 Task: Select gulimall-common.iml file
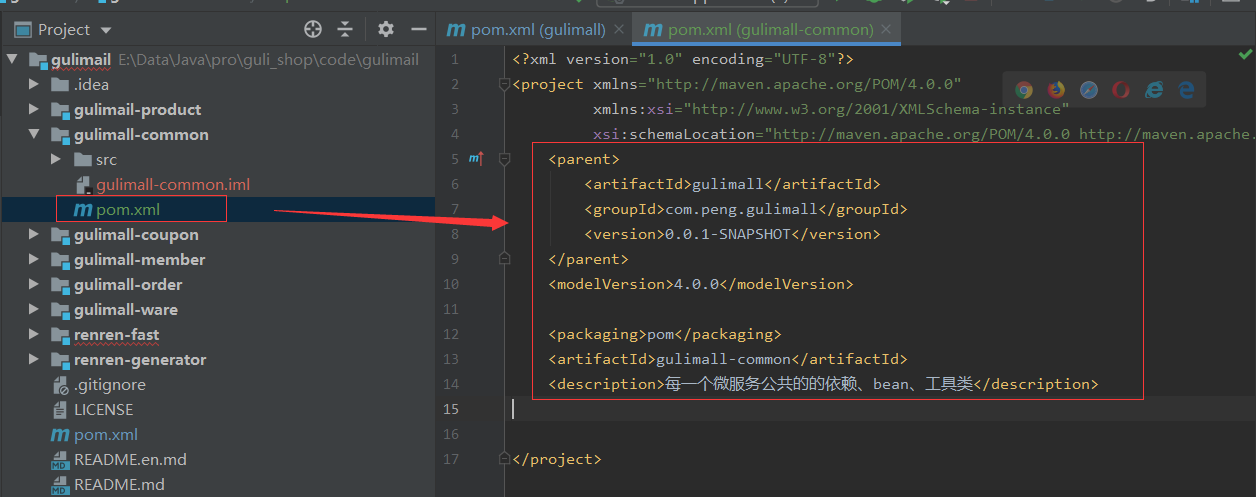coord(173,184)
